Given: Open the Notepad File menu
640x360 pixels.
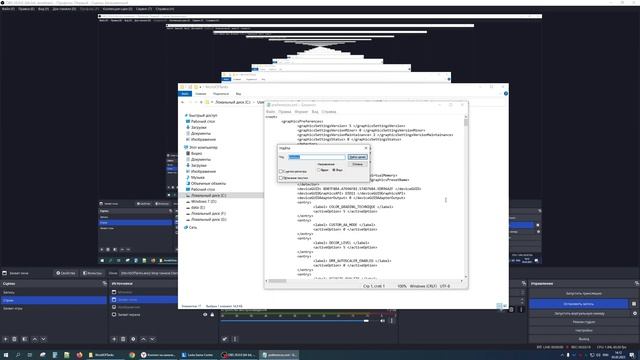Looking at the screenshot, I should coord(270,111).
